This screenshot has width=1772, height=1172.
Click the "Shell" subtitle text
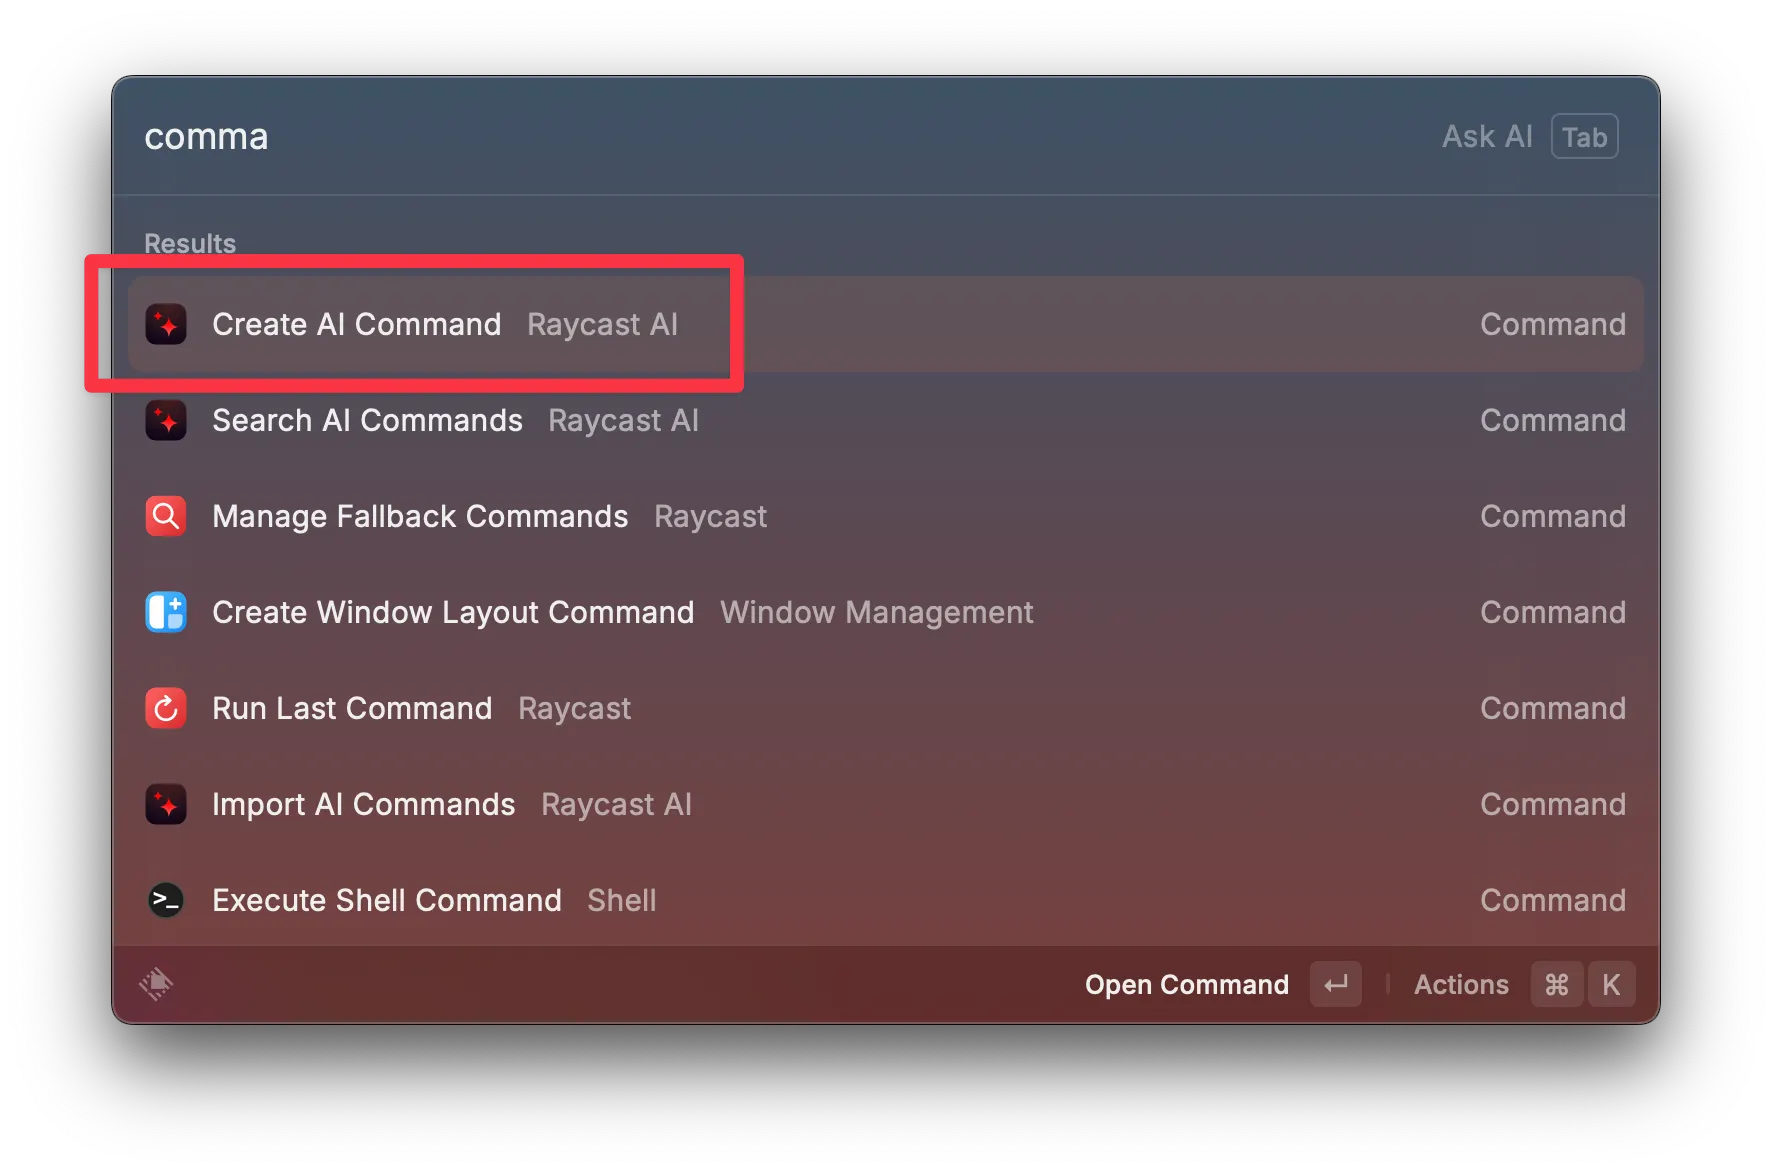coord(622,900)
